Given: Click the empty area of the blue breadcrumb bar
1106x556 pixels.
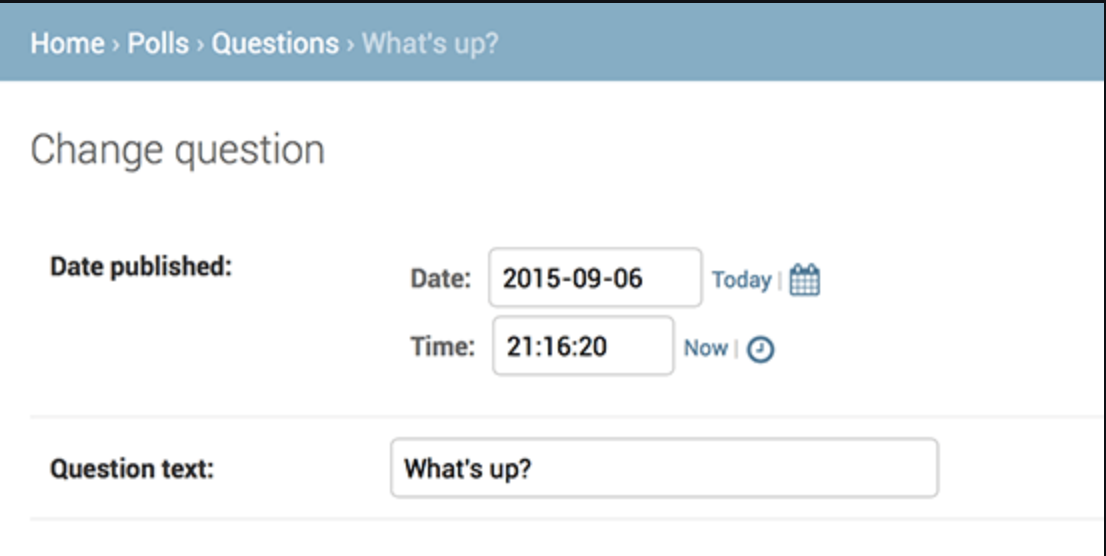Looking at the screenshot, I should pos(800,44).
